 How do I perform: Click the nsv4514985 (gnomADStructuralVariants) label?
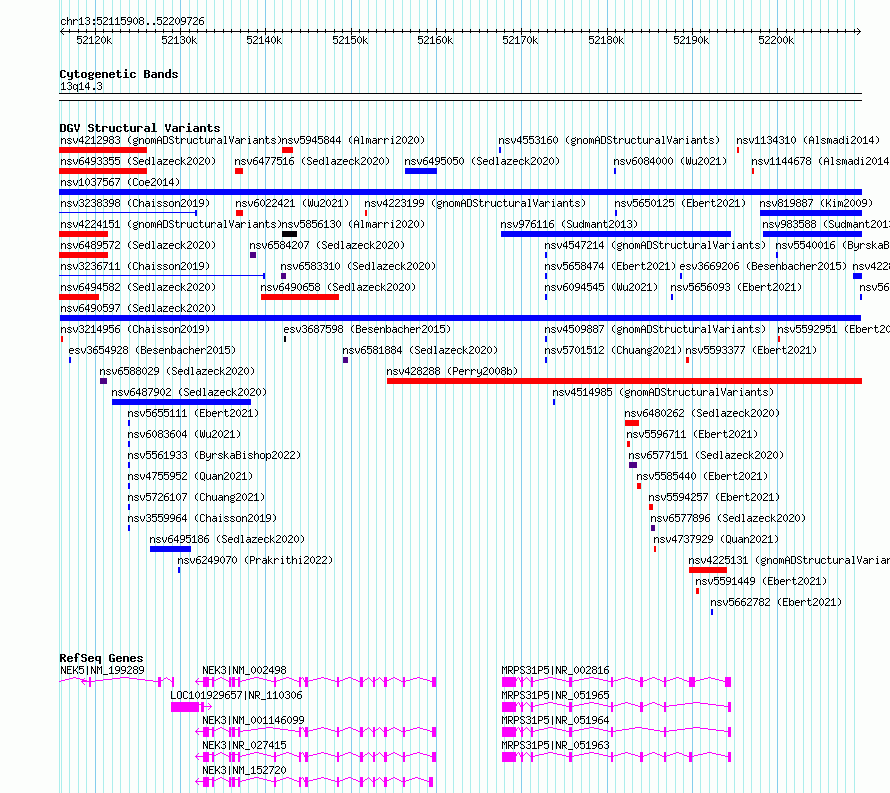[x=663, y=392]
